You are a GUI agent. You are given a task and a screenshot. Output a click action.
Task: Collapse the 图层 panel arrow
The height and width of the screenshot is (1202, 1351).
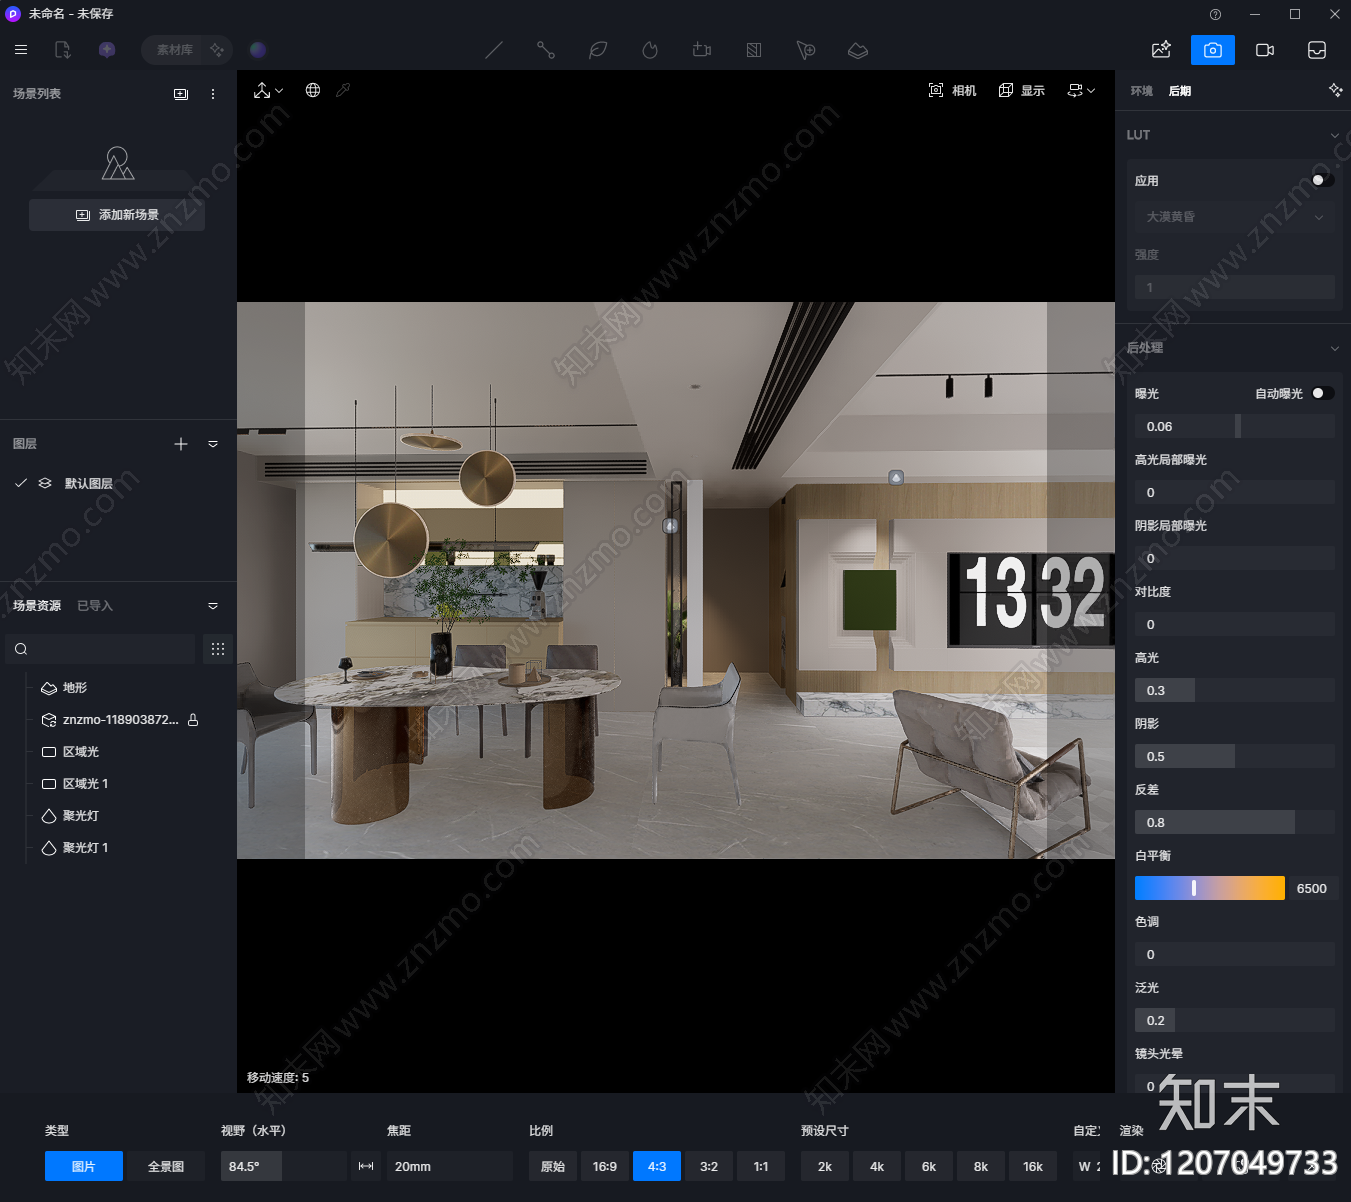[x=213, y=444]
